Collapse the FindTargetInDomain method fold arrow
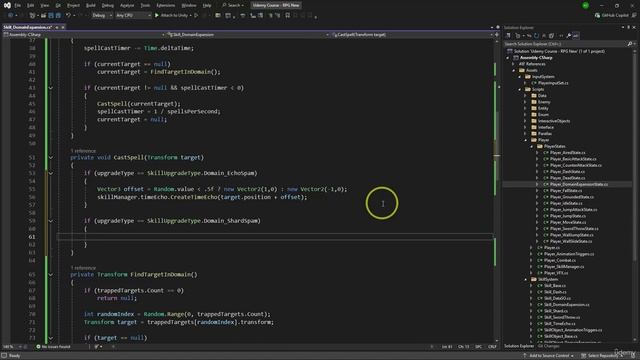Viewport: 640px width, 360px height. tap(51, 275)
